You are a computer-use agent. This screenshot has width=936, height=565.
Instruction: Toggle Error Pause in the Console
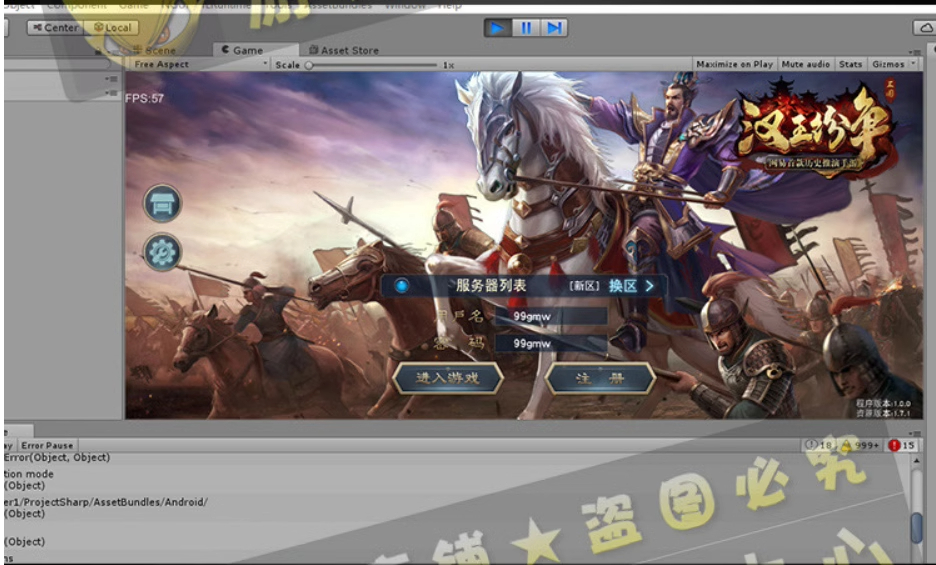point(47,446)
